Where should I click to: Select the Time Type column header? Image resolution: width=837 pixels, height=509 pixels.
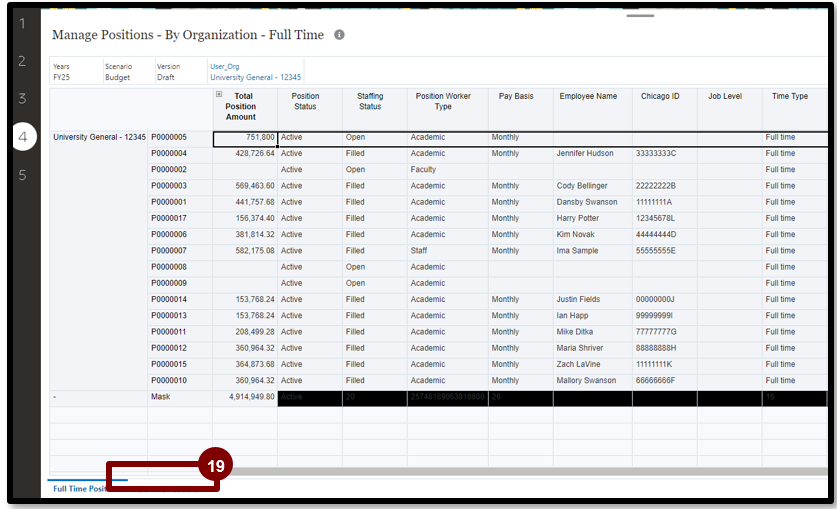(x=794, y=109)
